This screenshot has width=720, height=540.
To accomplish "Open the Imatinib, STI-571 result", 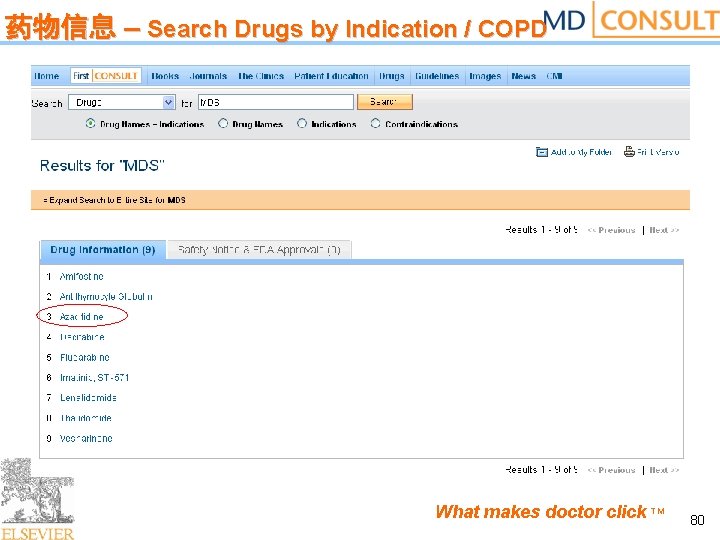I will [x=95, y=377].
